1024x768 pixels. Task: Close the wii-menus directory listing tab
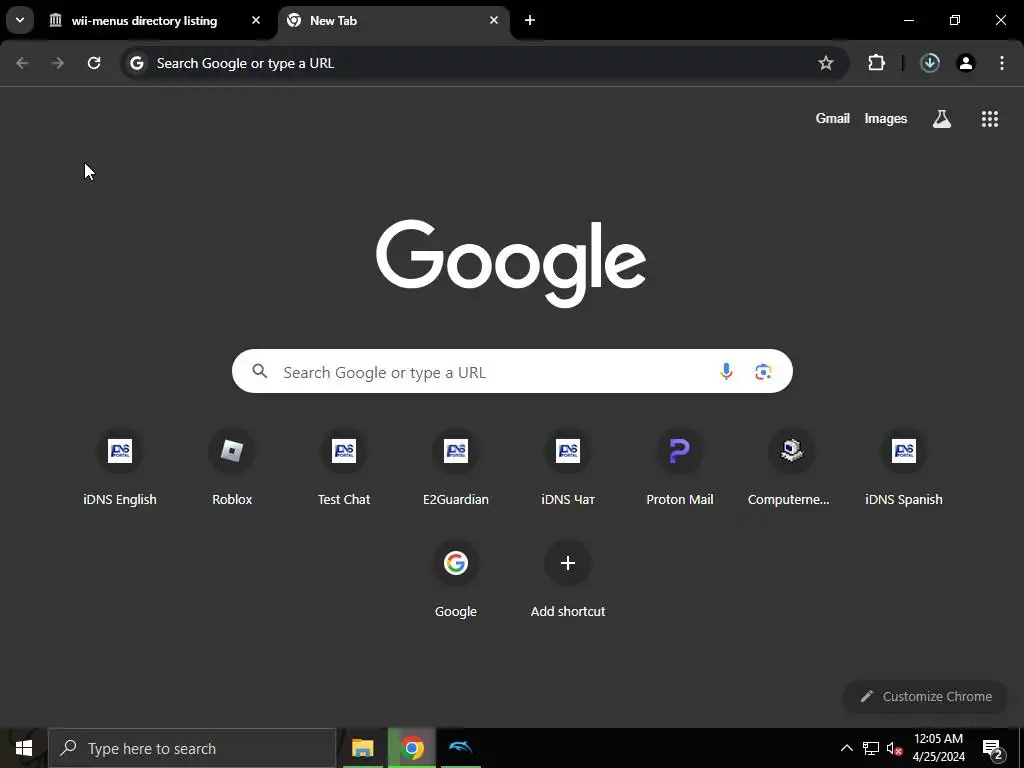point(256,20)
